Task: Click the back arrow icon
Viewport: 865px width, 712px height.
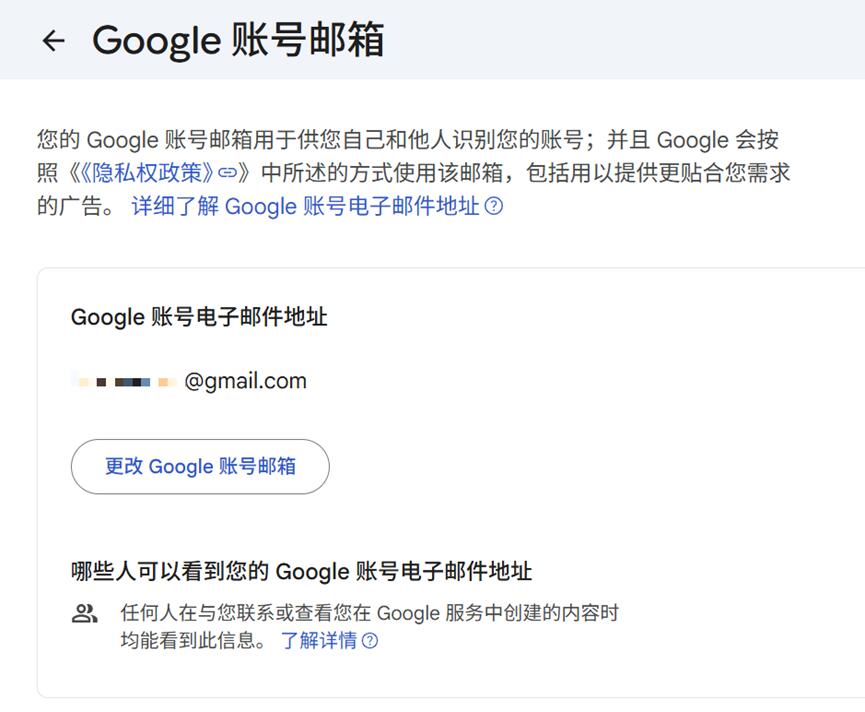Action: (53, 40)
